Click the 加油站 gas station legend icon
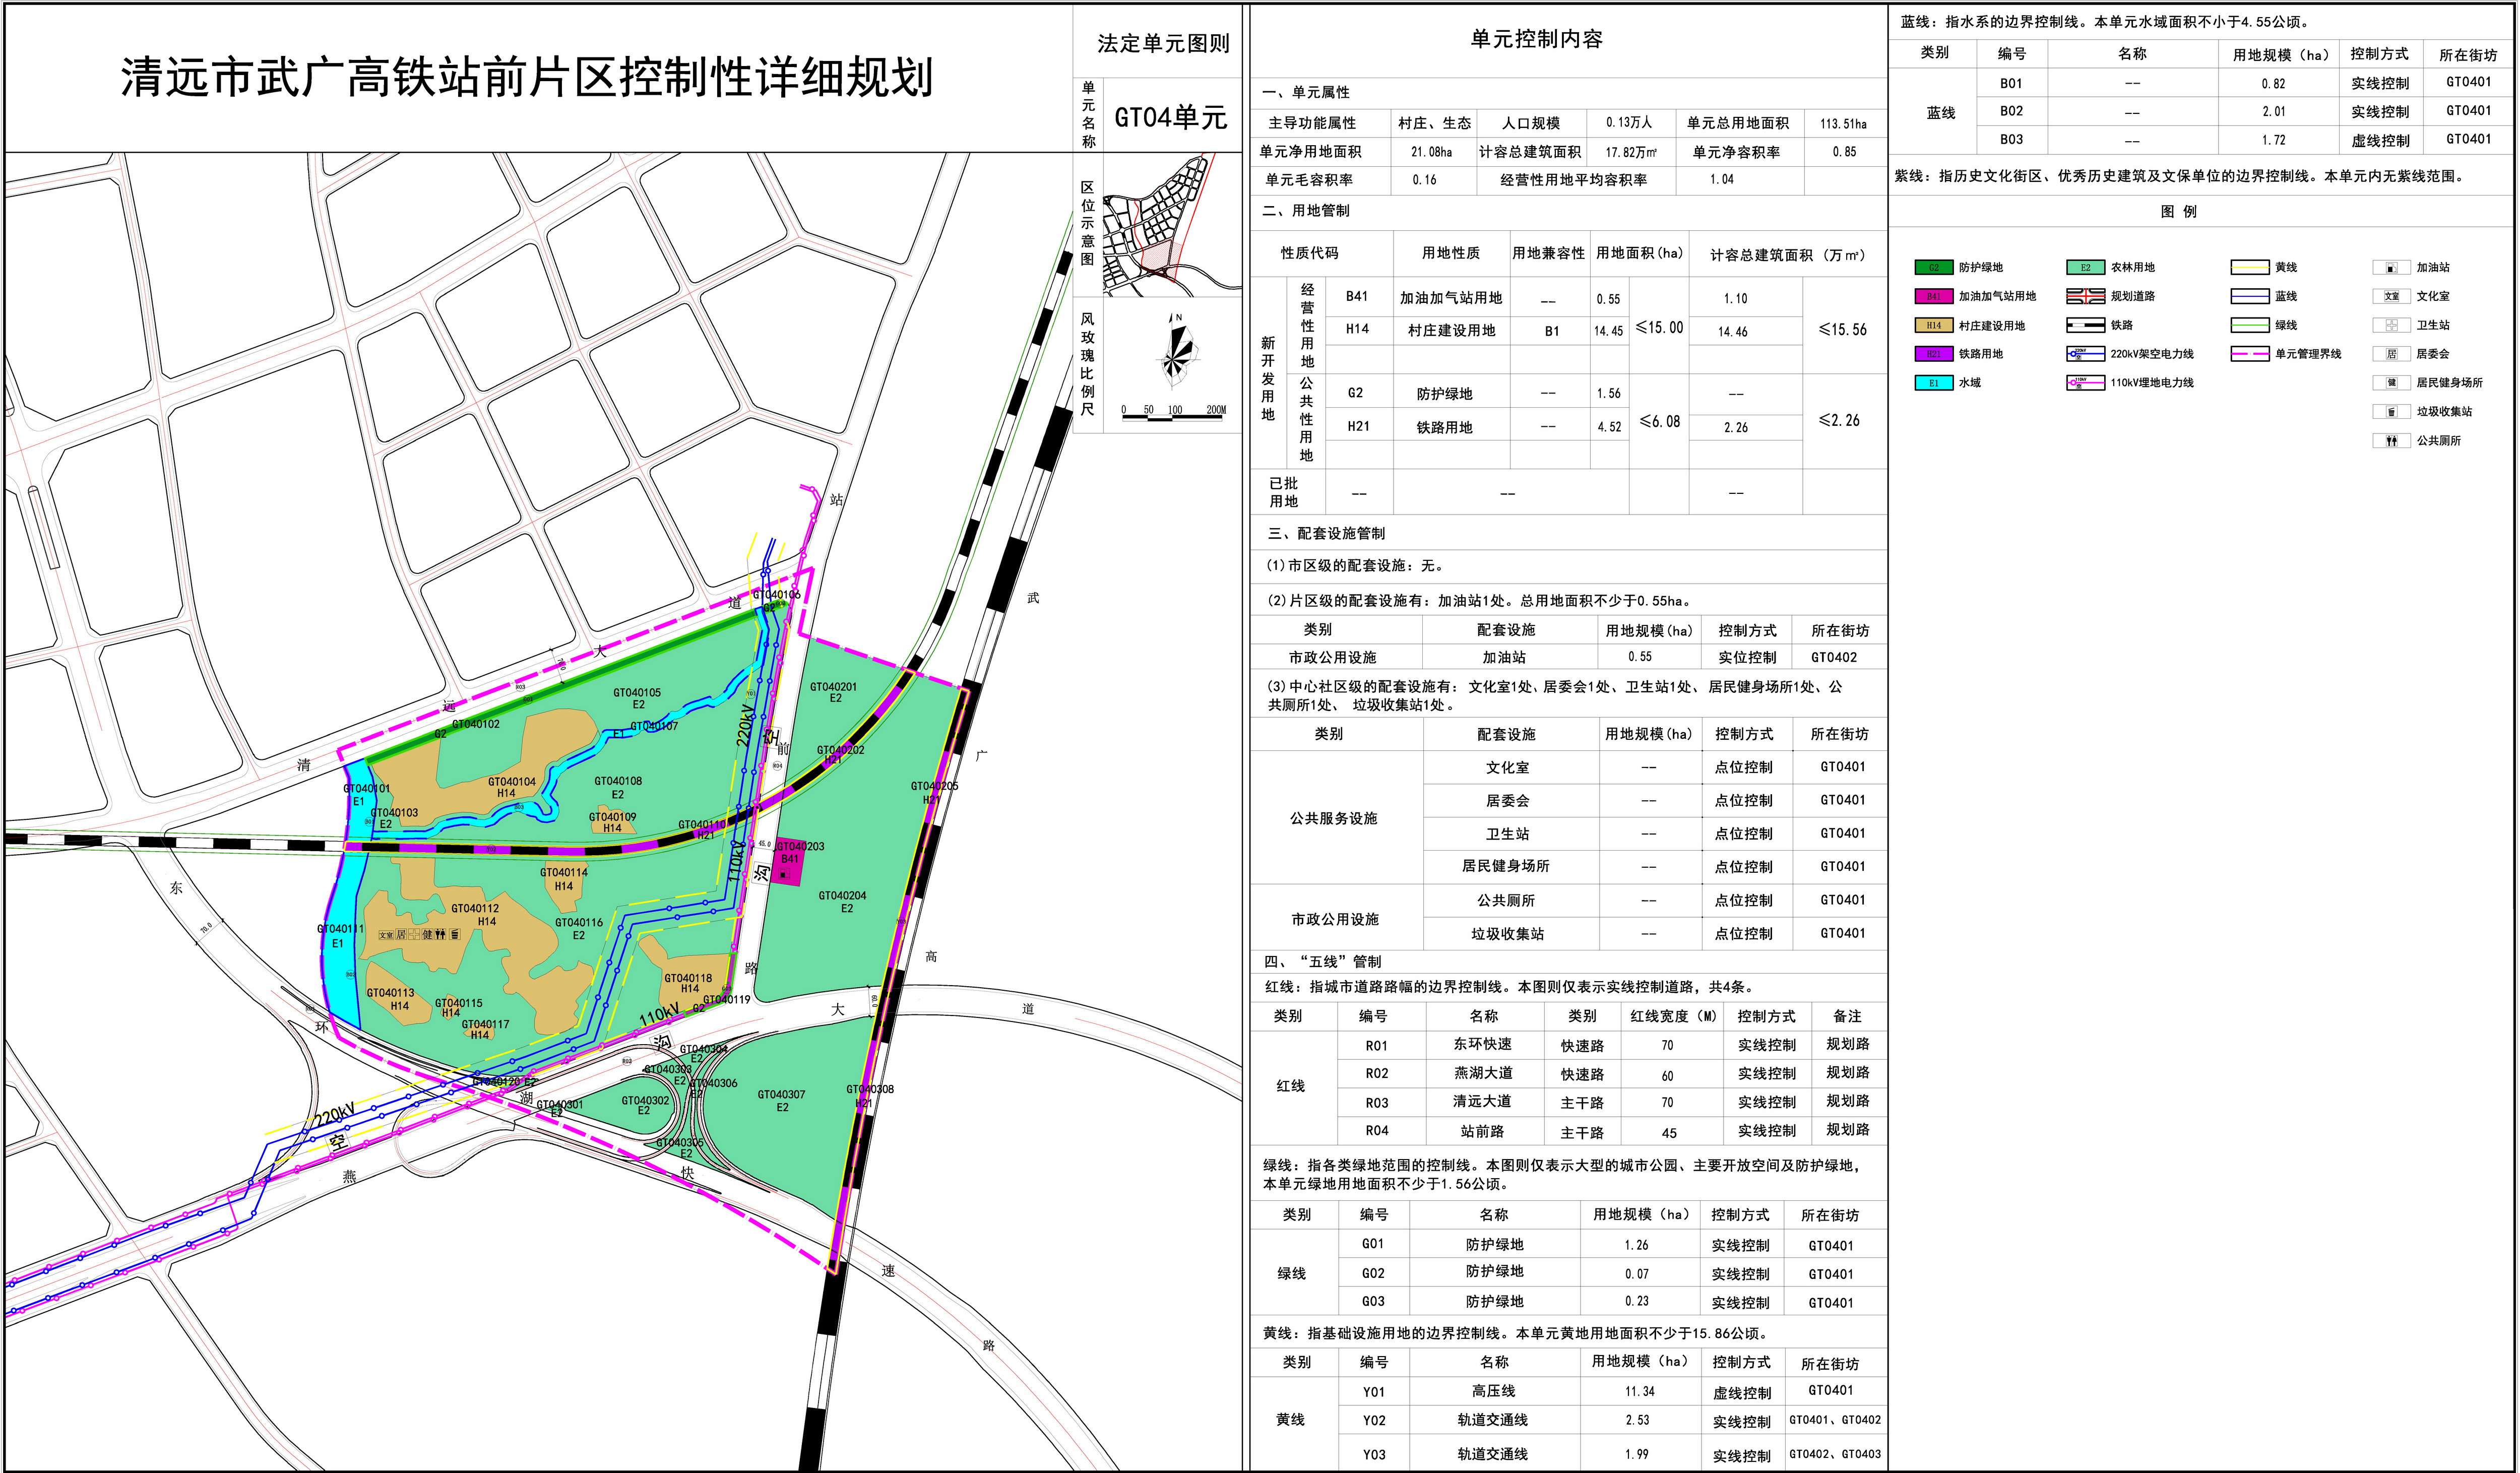 [2391, 268]
